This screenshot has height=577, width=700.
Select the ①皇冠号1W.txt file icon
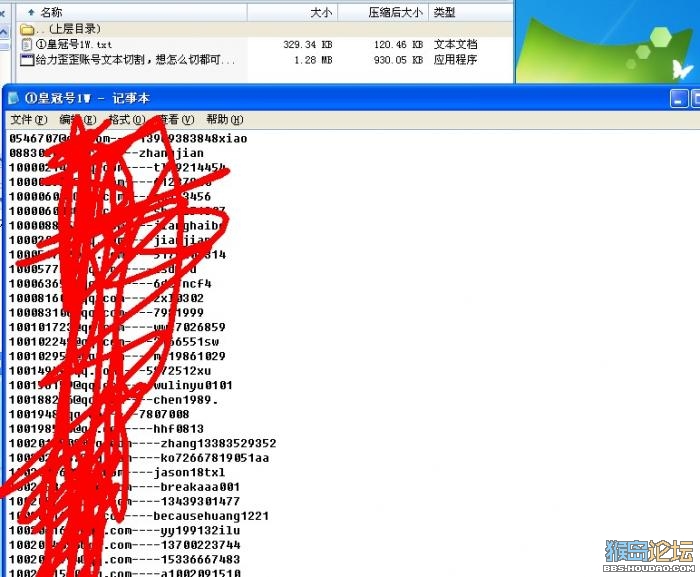(x=27, y=45)
